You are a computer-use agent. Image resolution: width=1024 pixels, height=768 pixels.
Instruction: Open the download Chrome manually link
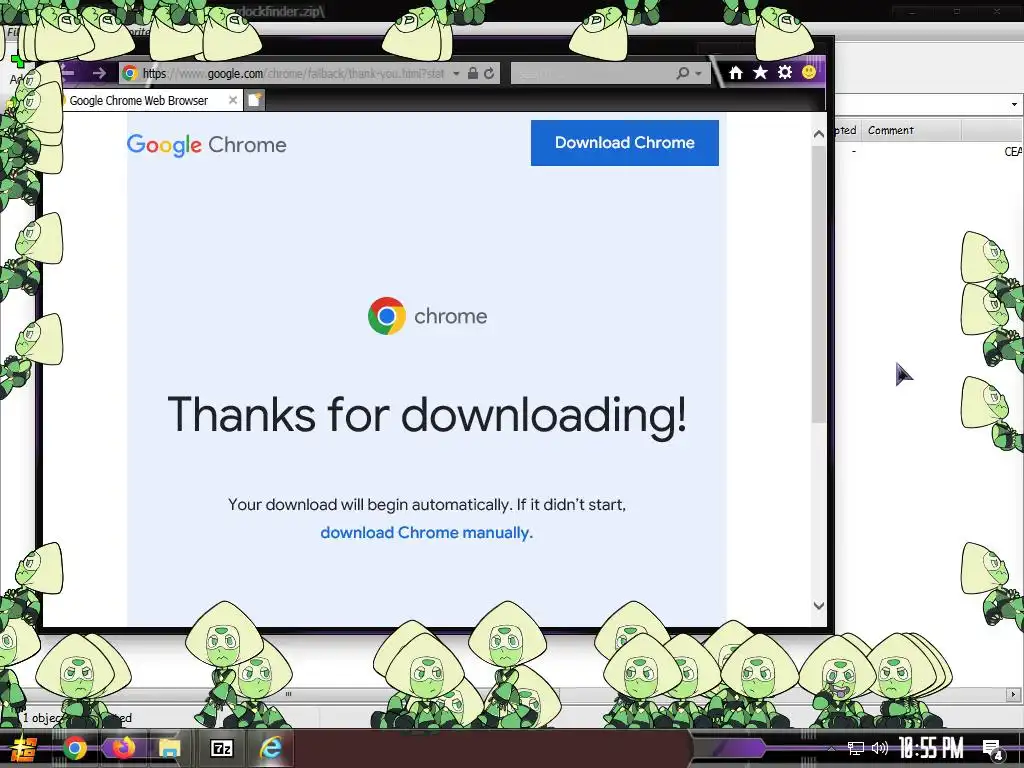pos(426,533)
